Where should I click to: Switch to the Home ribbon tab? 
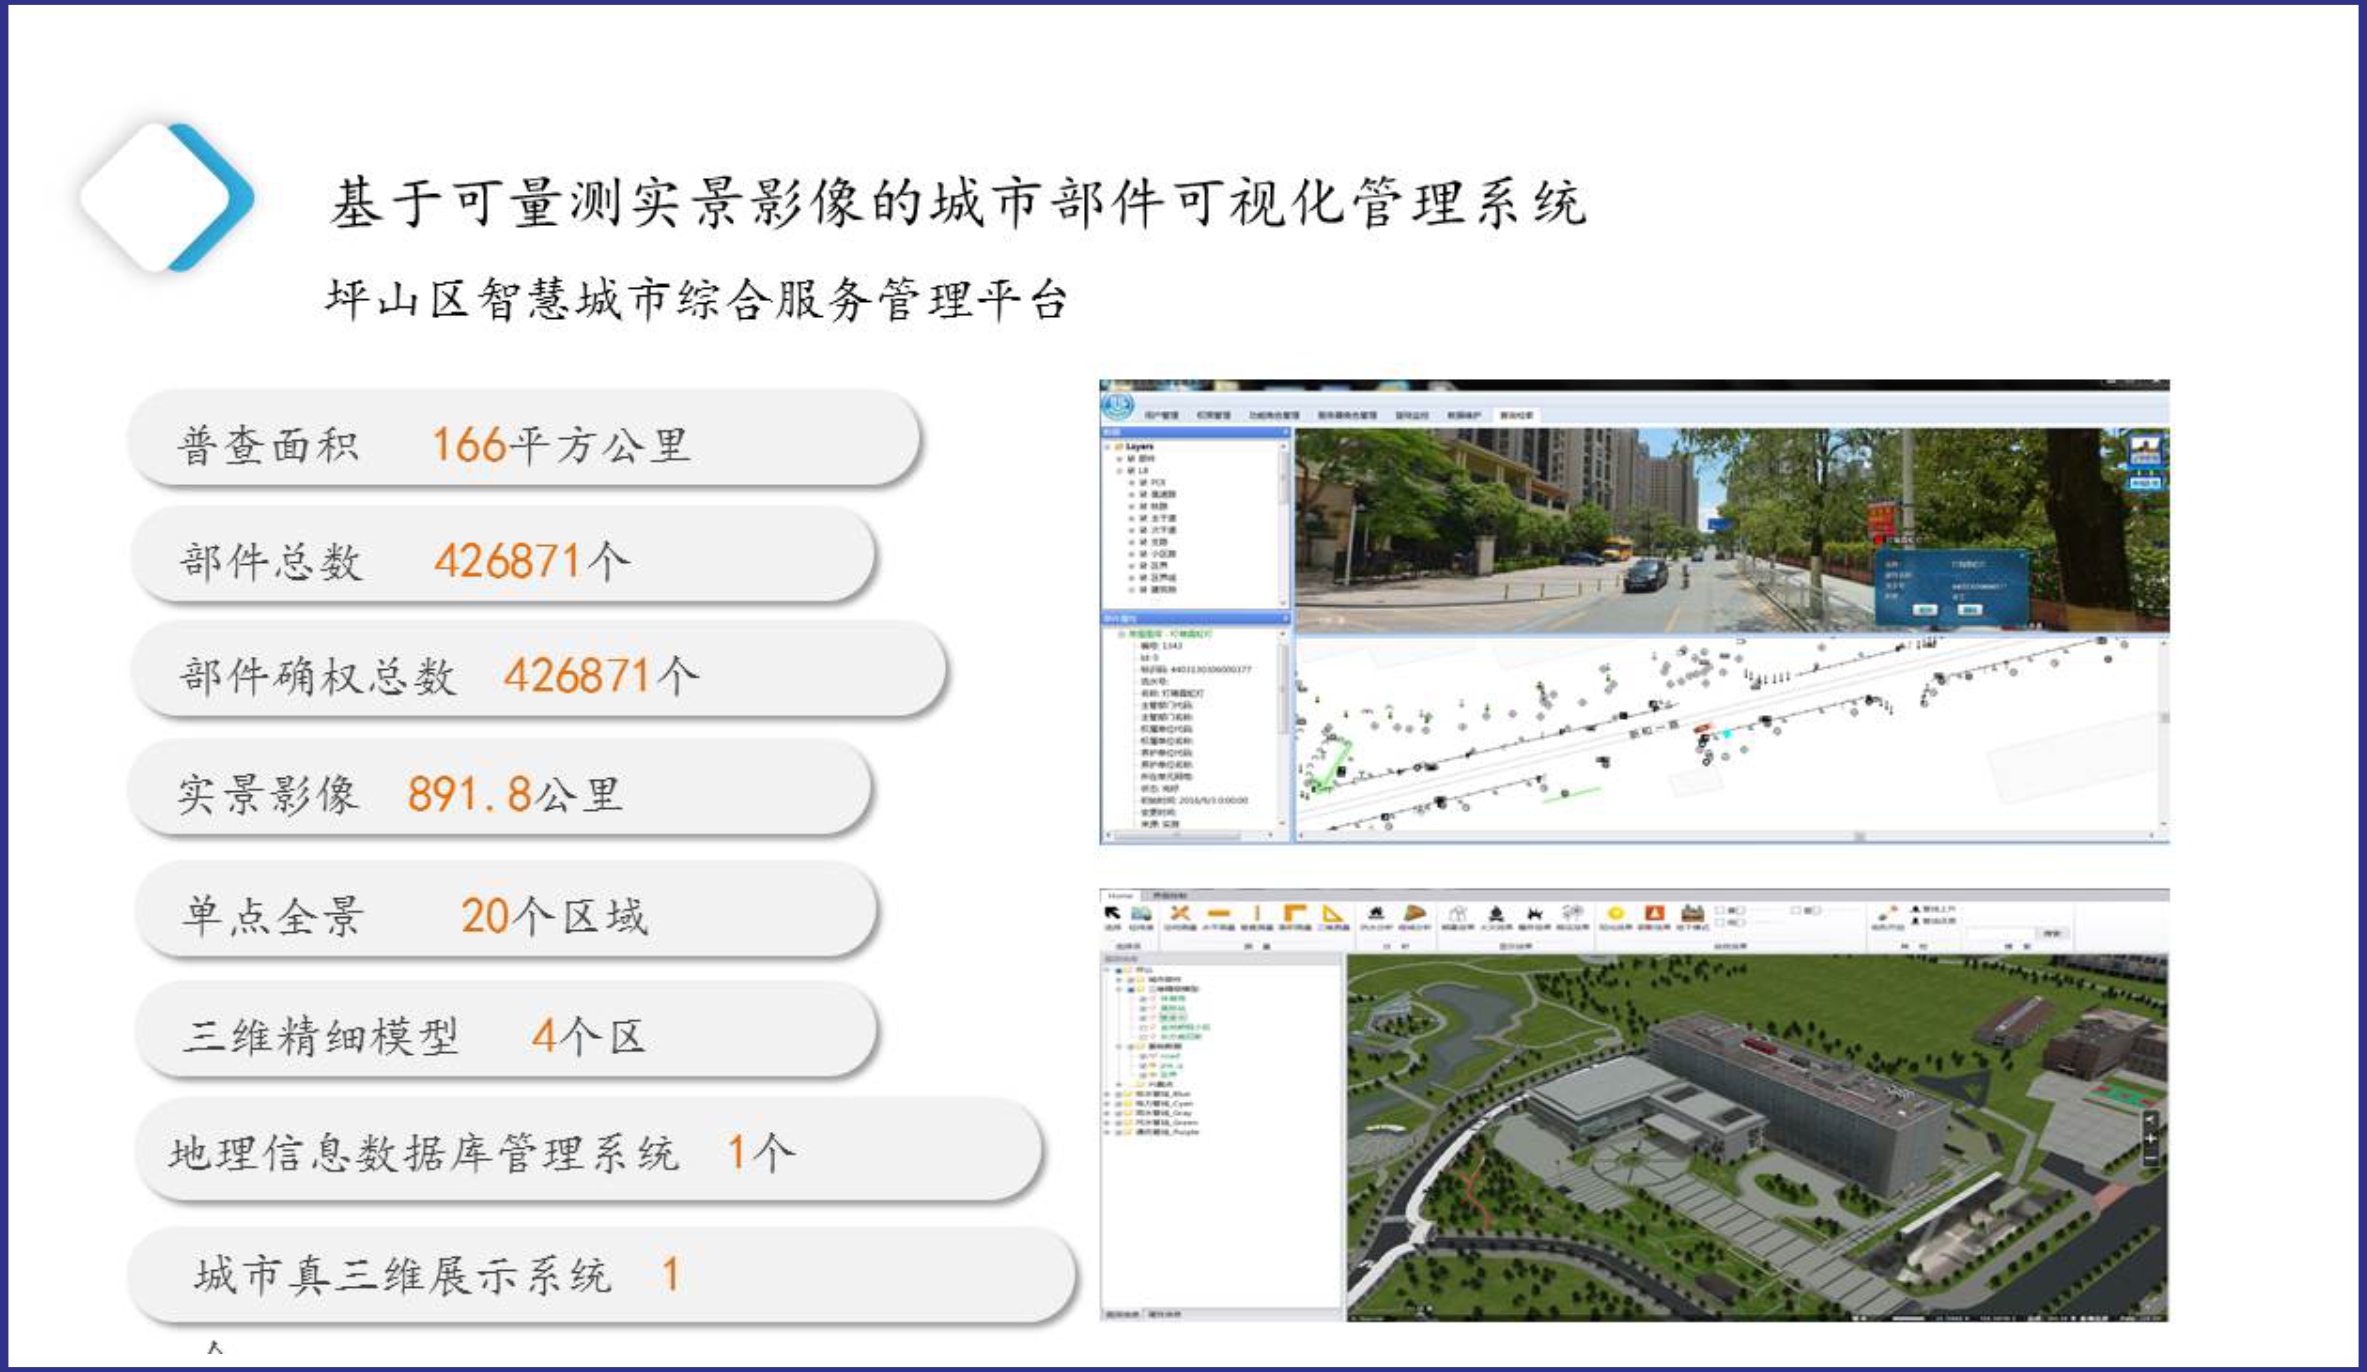click(x=1120, y=895)
